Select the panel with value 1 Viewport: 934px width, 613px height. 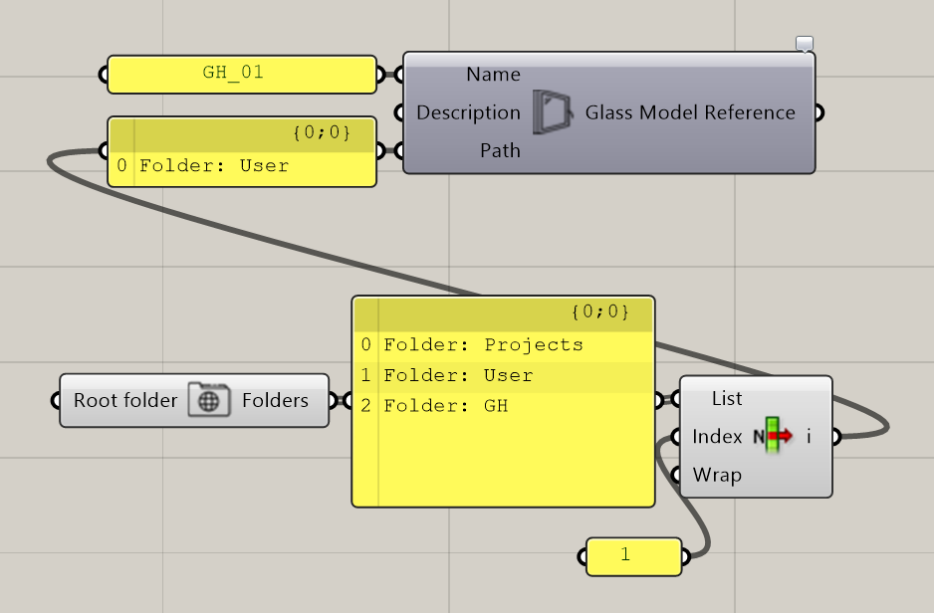[x=634, y=556]
